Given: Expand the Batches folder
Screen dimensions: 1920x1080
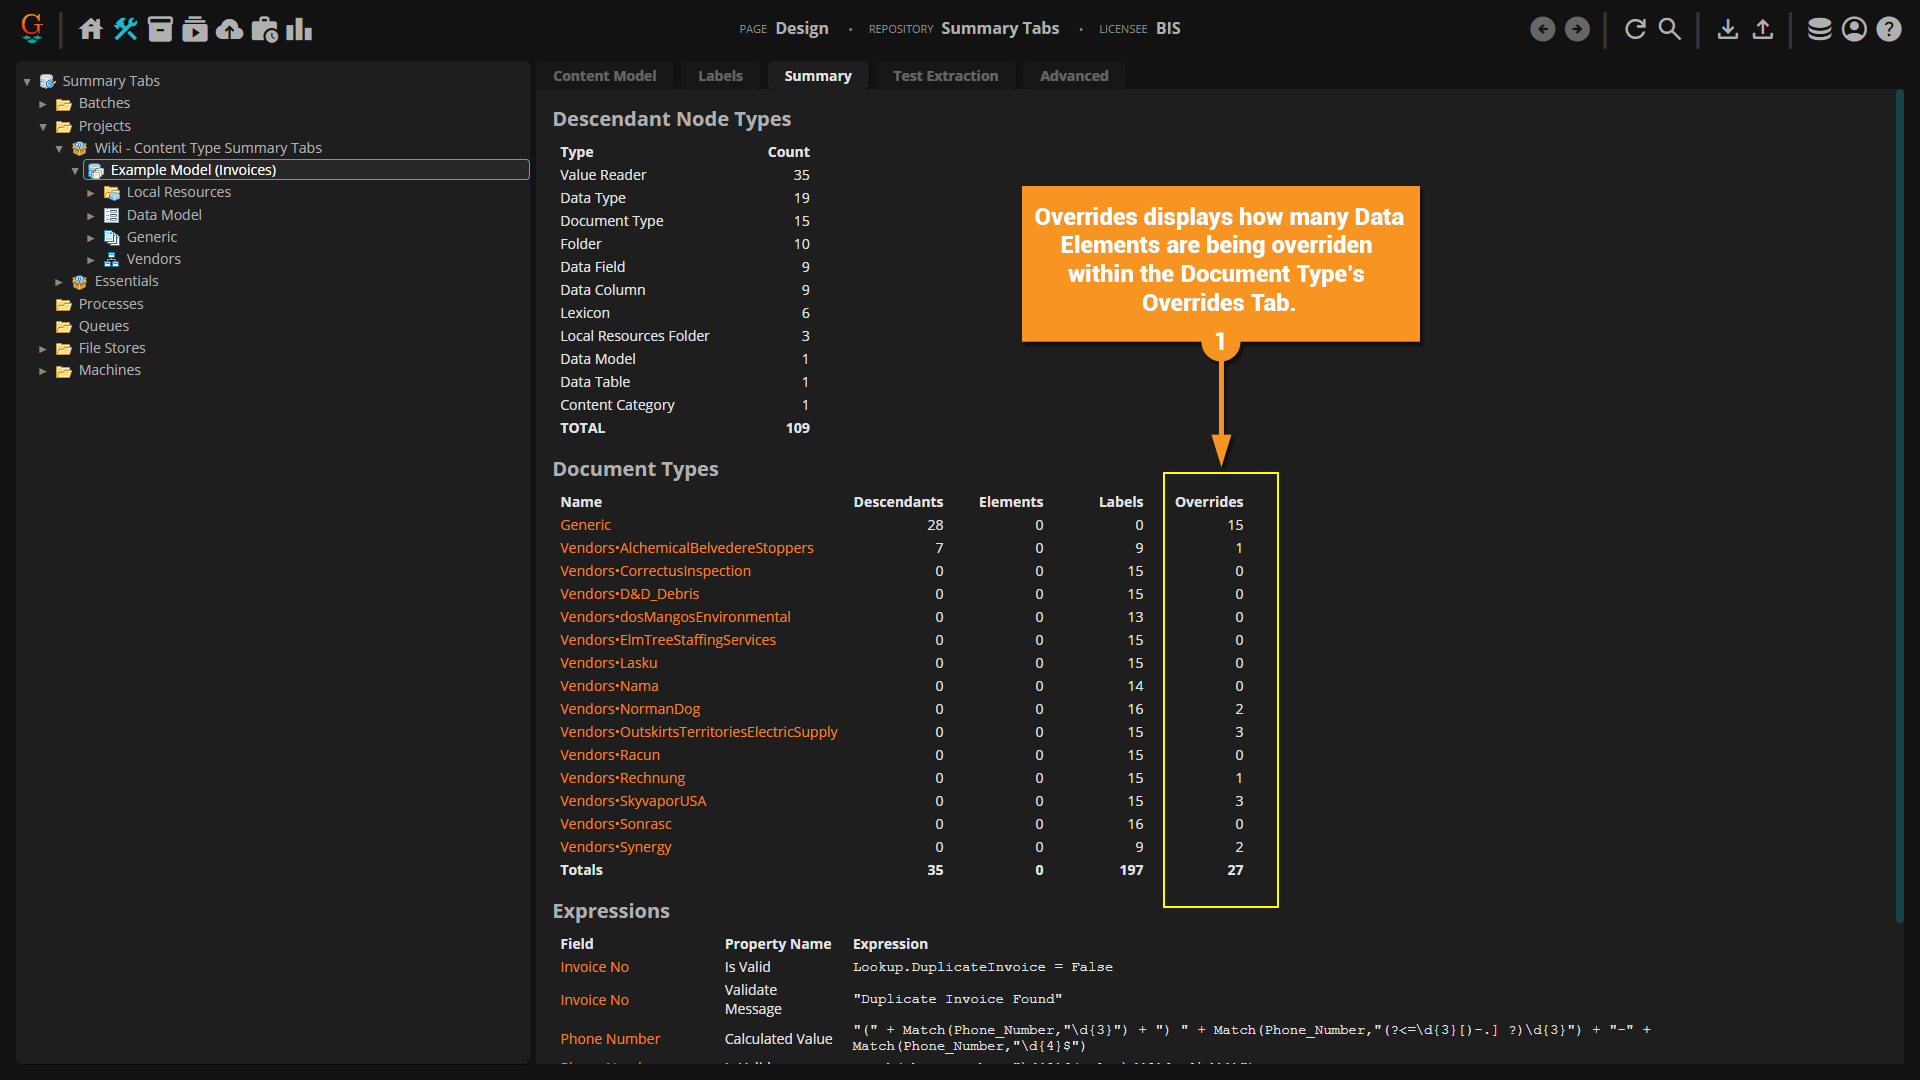Looking at the screenshot, I should (43, 104).
